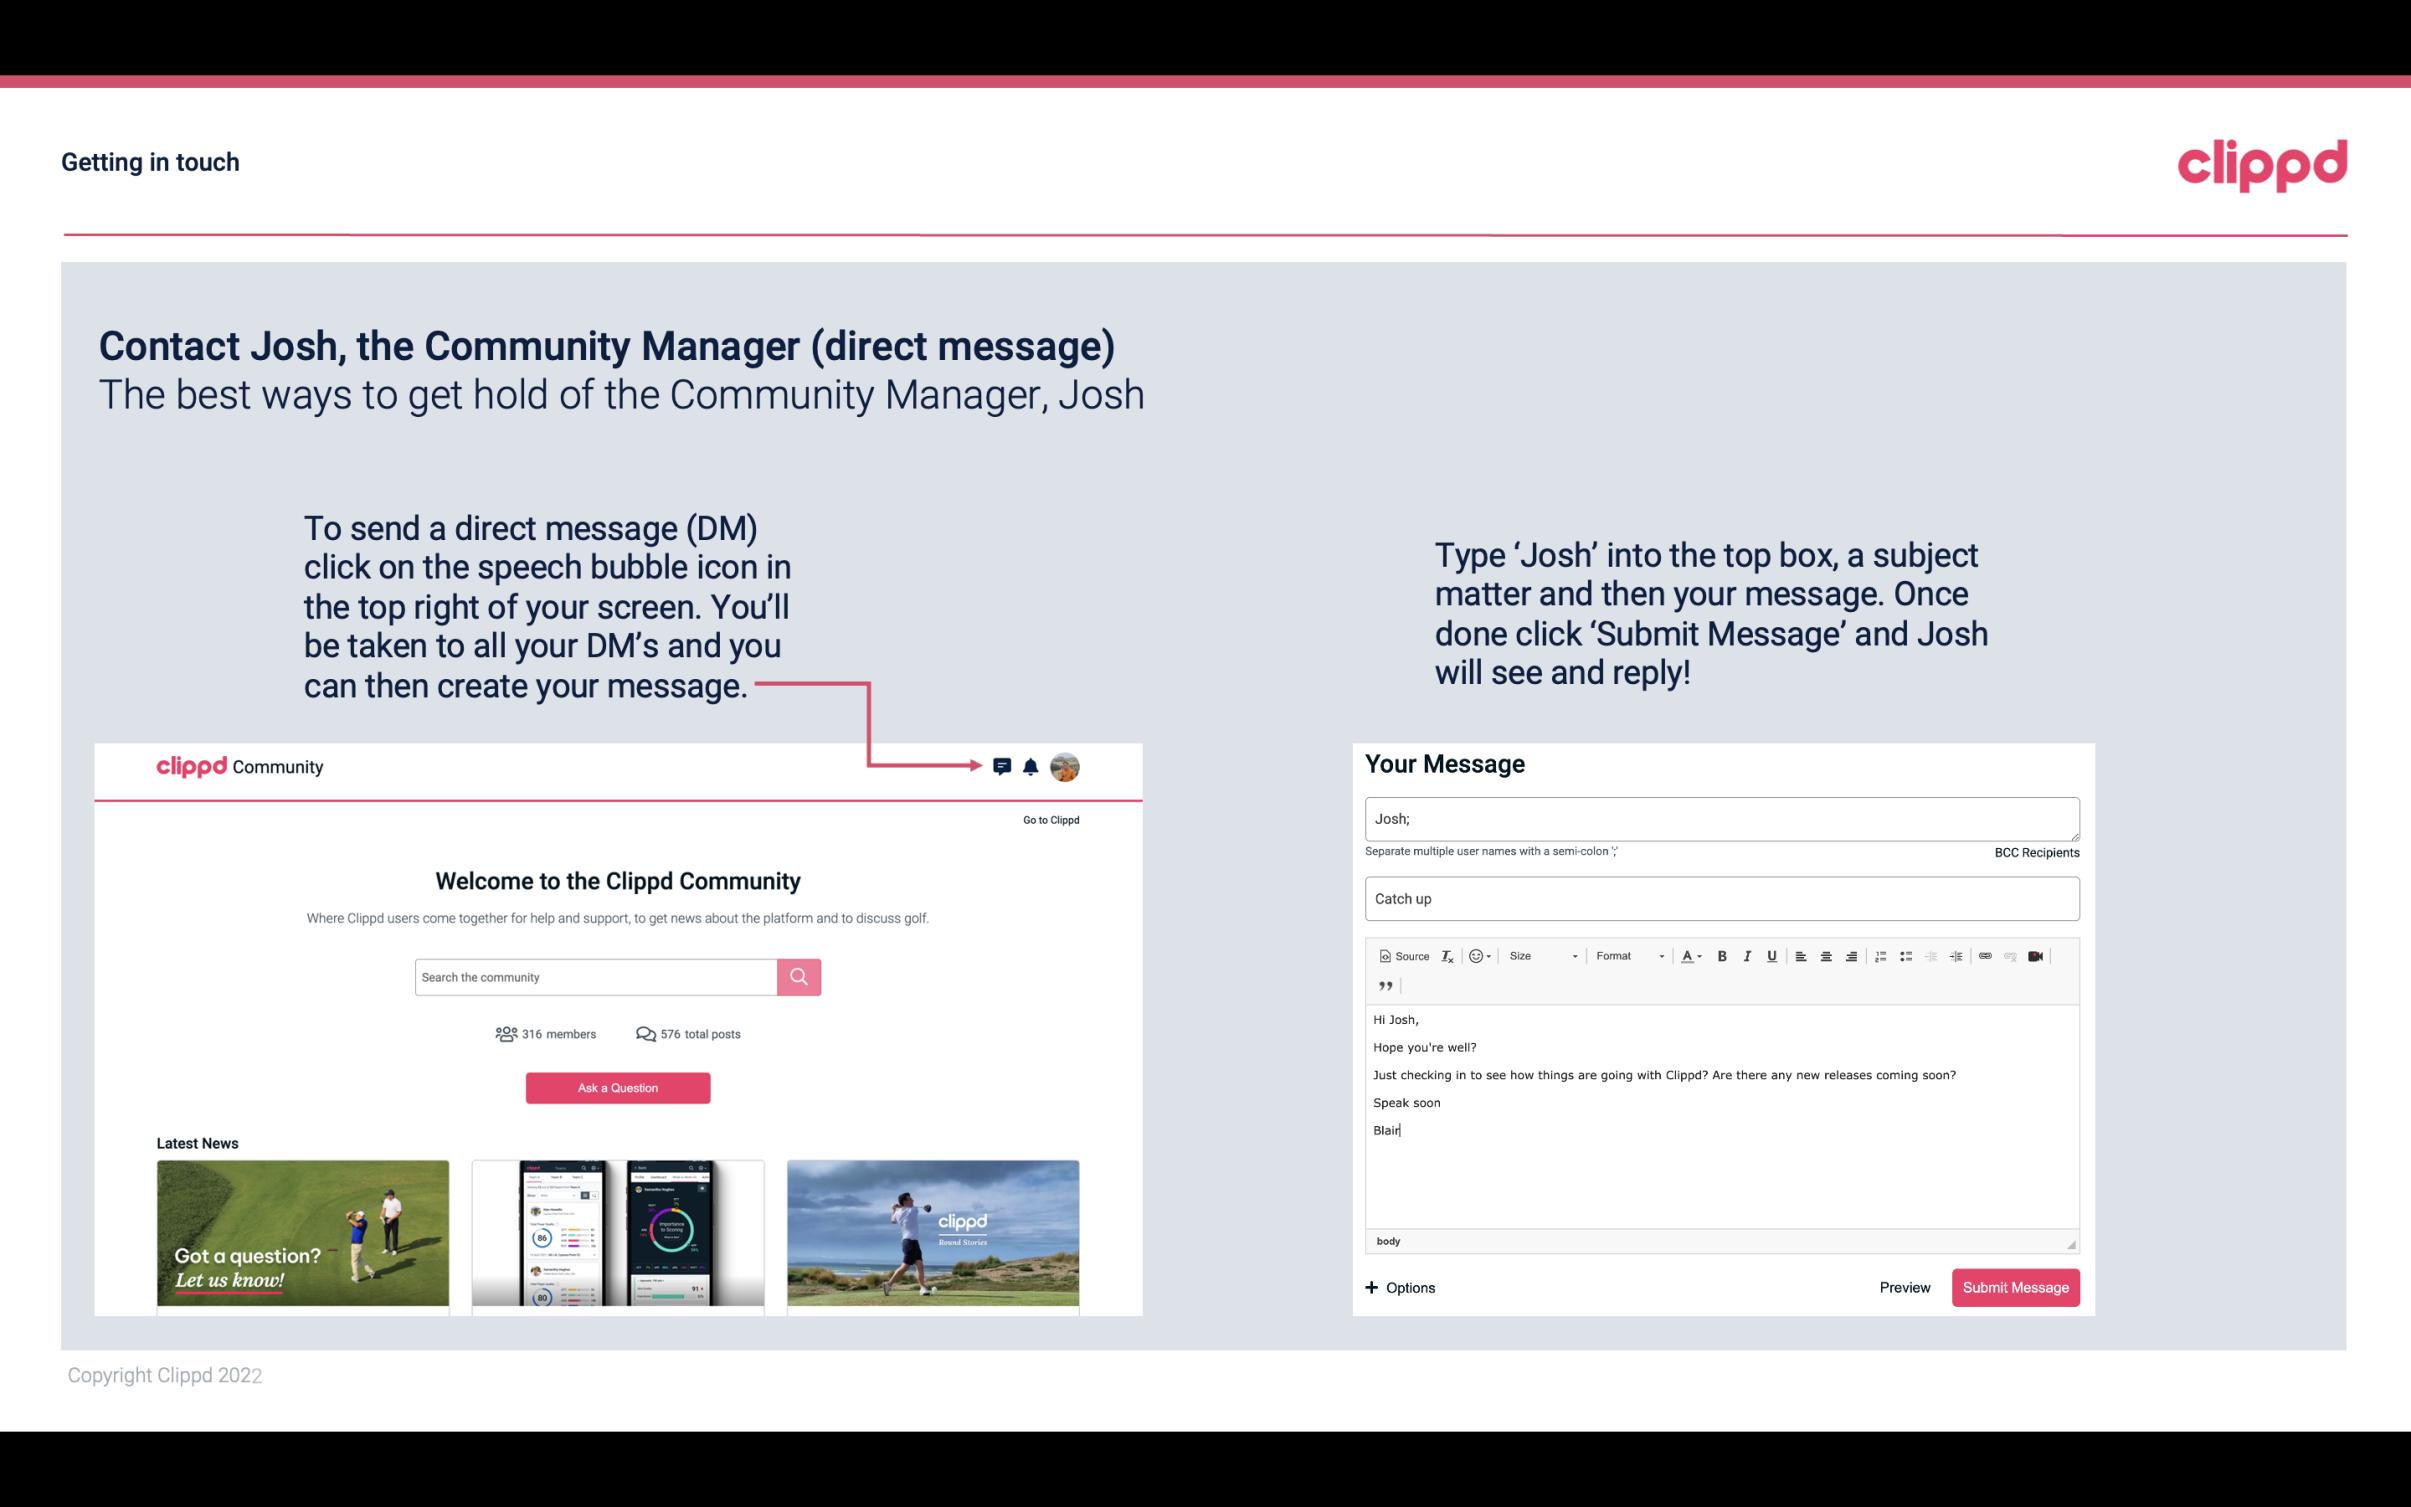Click the Bold formatting icon

[1722, 955]
